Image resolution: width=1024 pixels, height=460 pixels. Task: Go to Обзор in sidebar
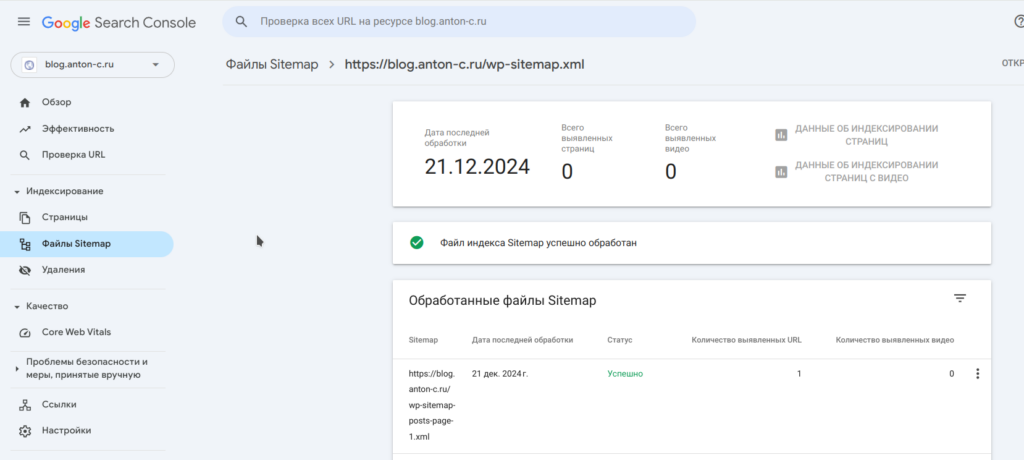(x=56, y=102)
